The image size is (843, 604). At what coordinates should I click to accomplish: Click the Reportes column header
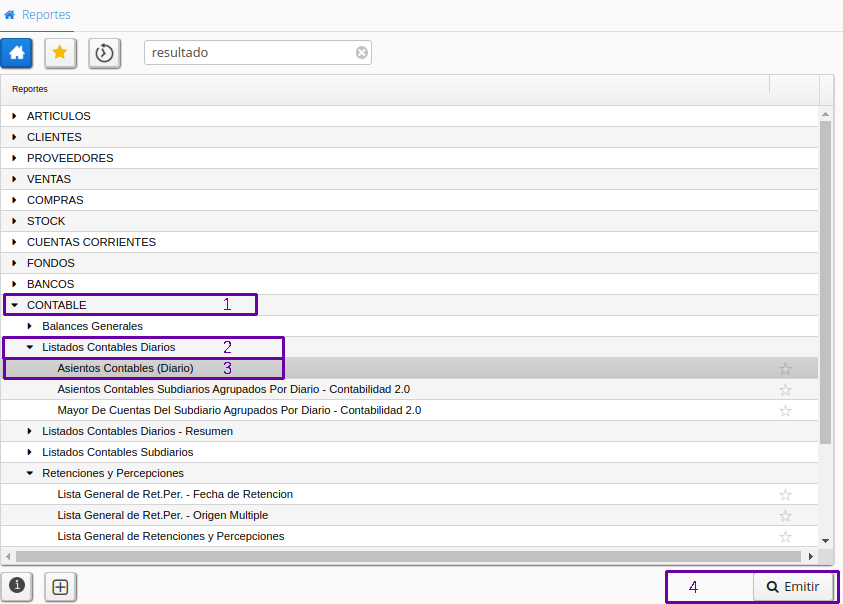click(385, 89)
